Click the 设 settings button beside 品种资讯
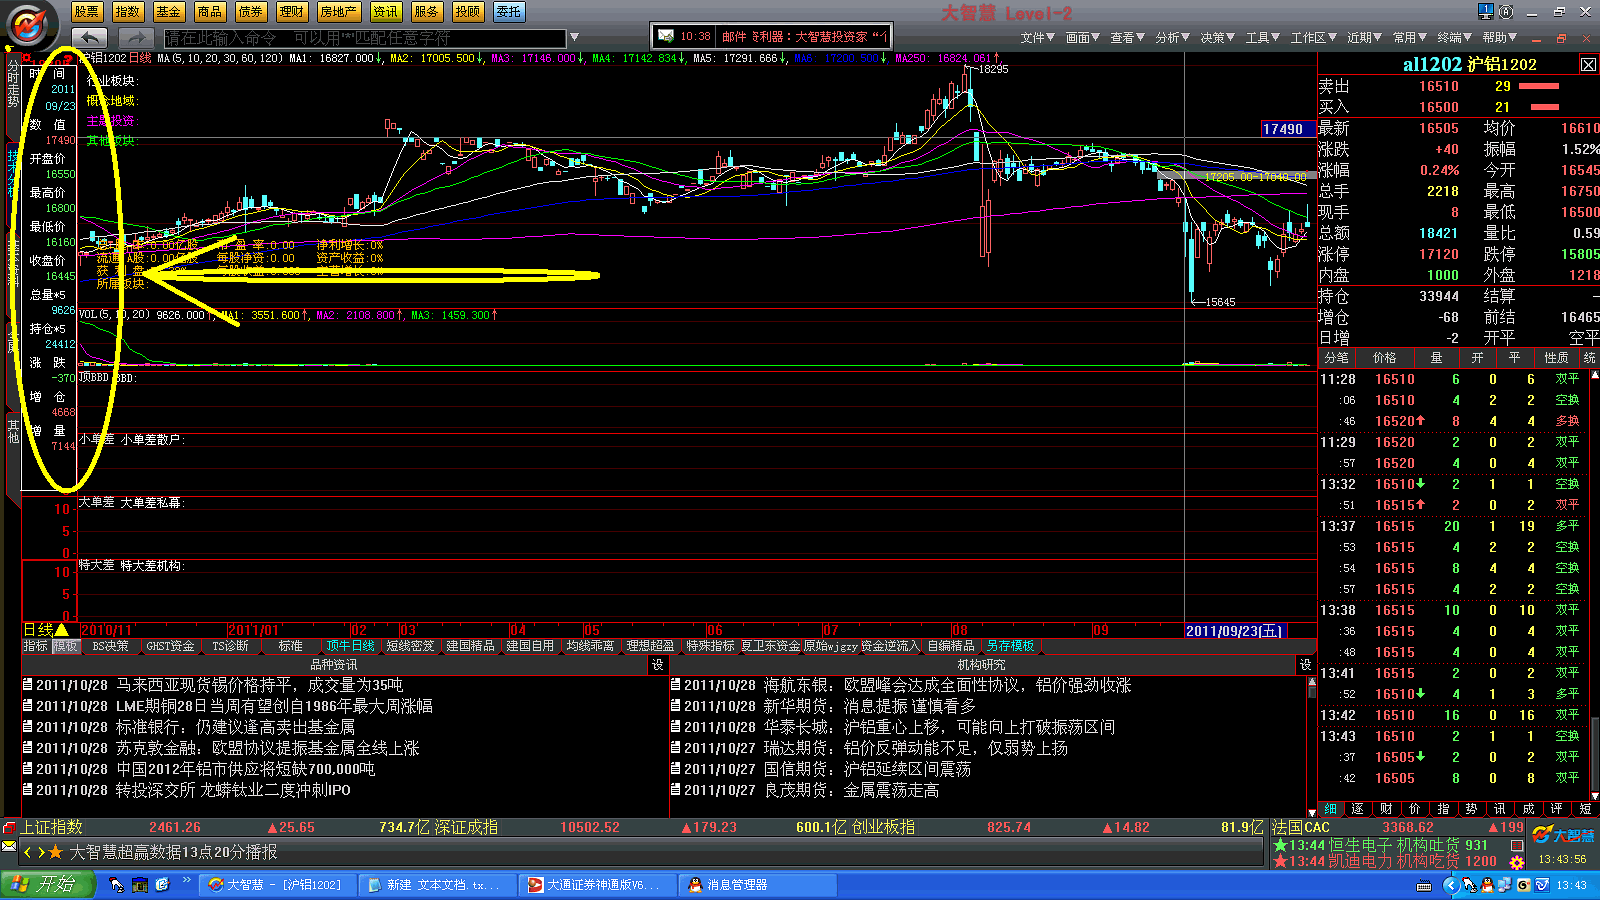 pos(657,665)
